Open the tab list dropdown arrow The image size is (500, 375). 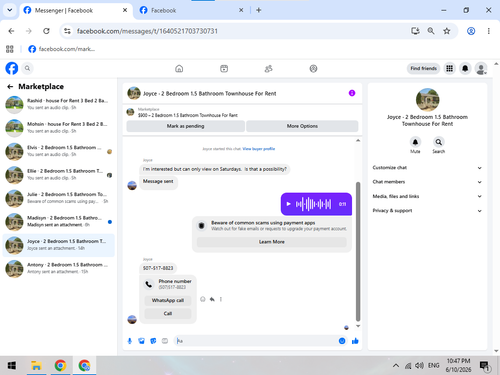10,10
